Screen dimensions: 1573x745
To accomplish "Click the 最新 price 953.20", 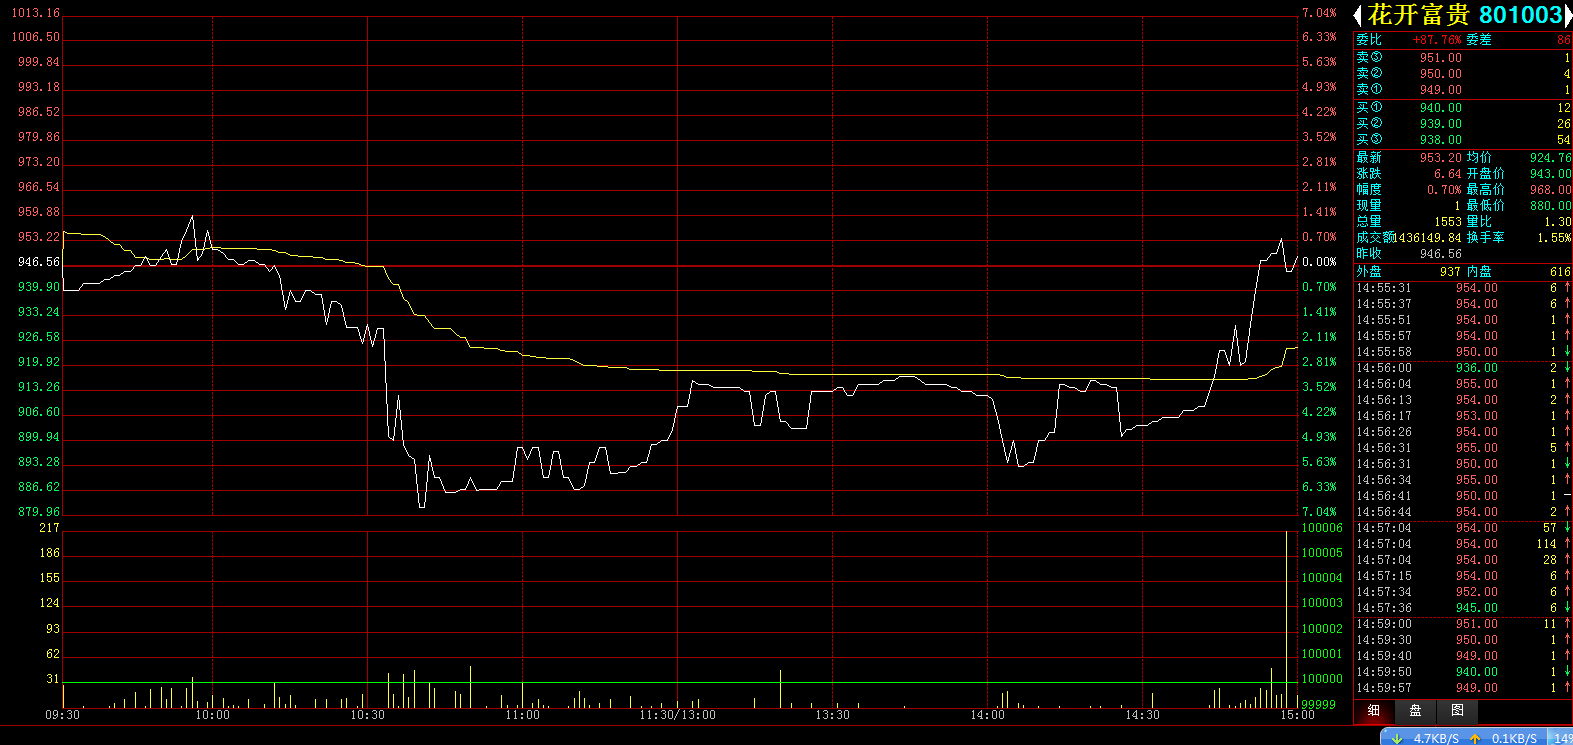I will (x=1441, y=158).
